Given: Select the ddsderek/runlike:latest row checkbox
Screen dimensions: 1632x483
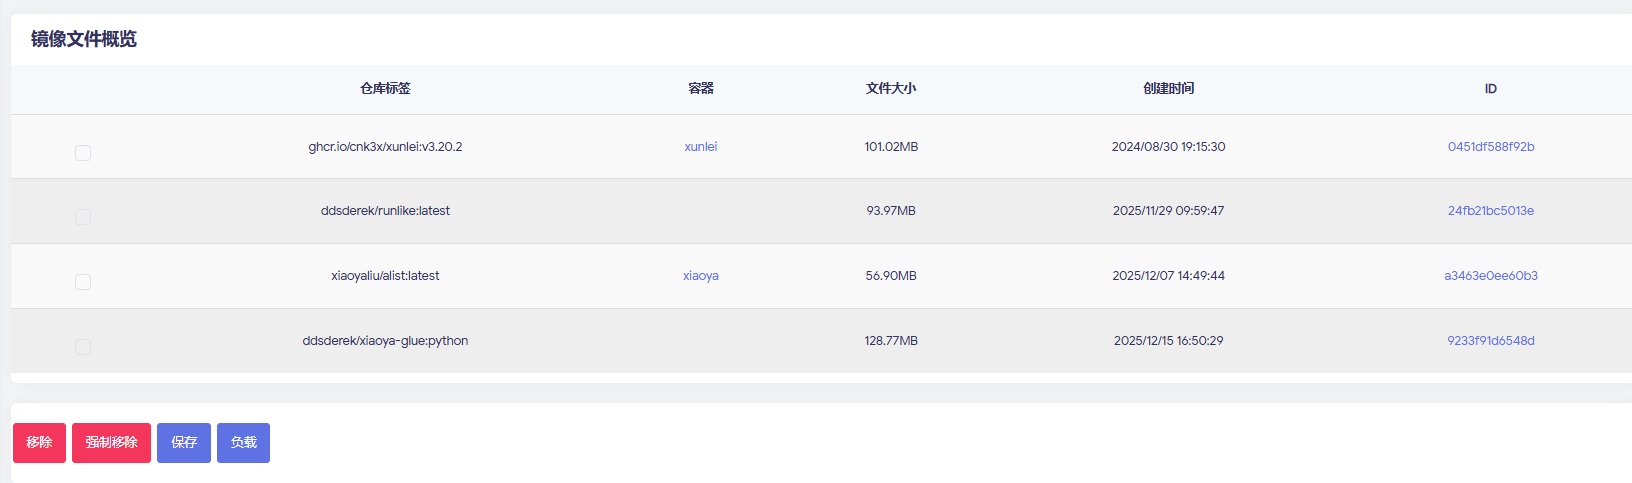Looking at the screenshot, I should (x=83, y=217).
